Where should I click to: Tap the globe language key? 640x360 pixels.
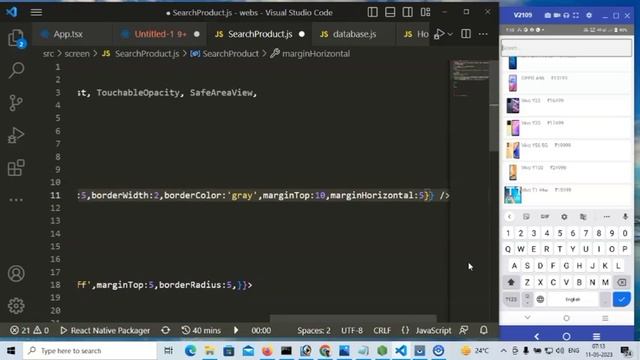[x=540, y=299]
